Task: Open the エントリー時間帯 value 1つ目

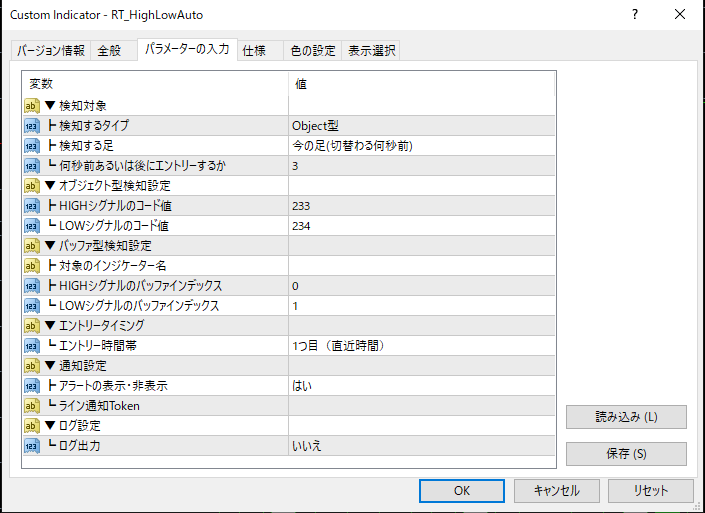Action: click(x=420, y=345)
